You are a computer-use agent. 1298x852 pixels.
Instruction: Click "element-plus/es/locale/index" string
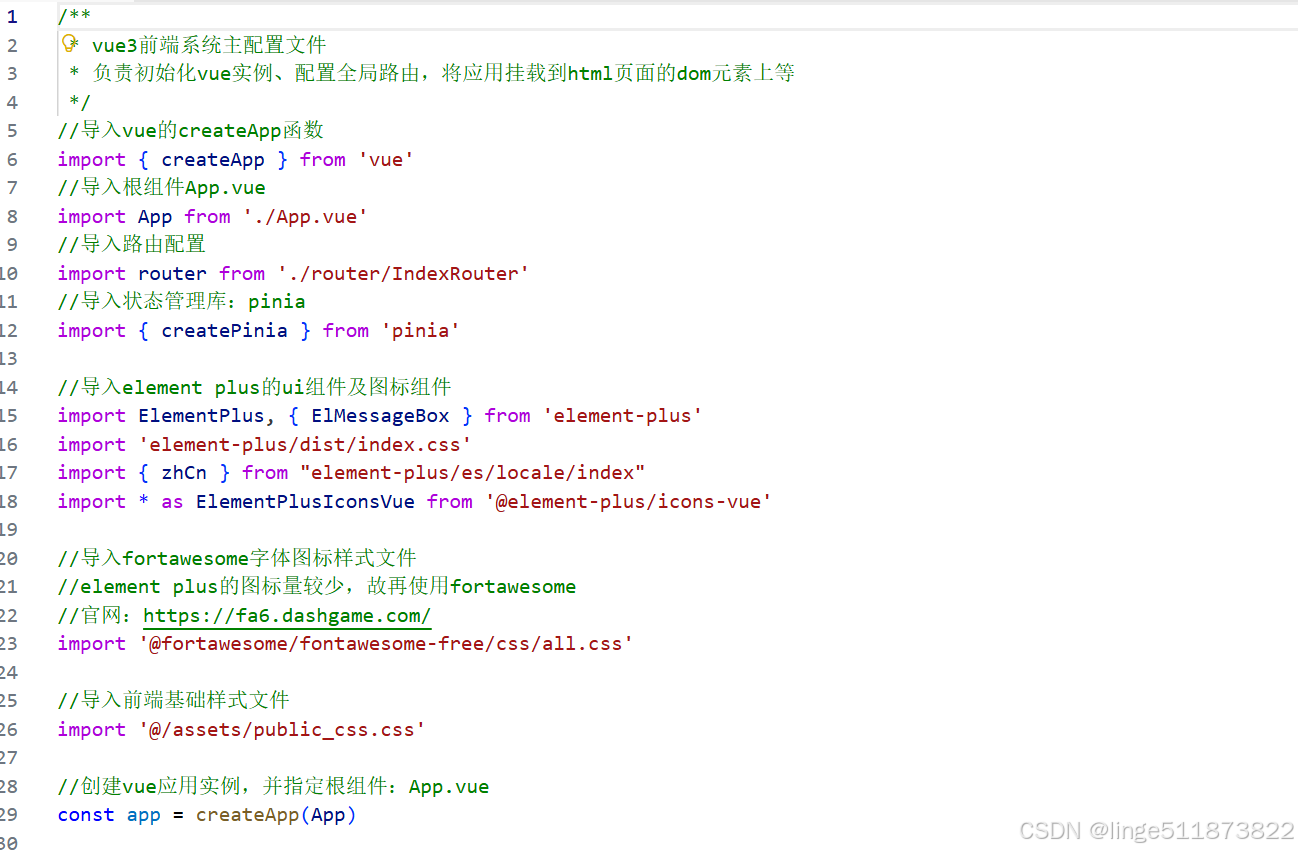tap(472, 472)
